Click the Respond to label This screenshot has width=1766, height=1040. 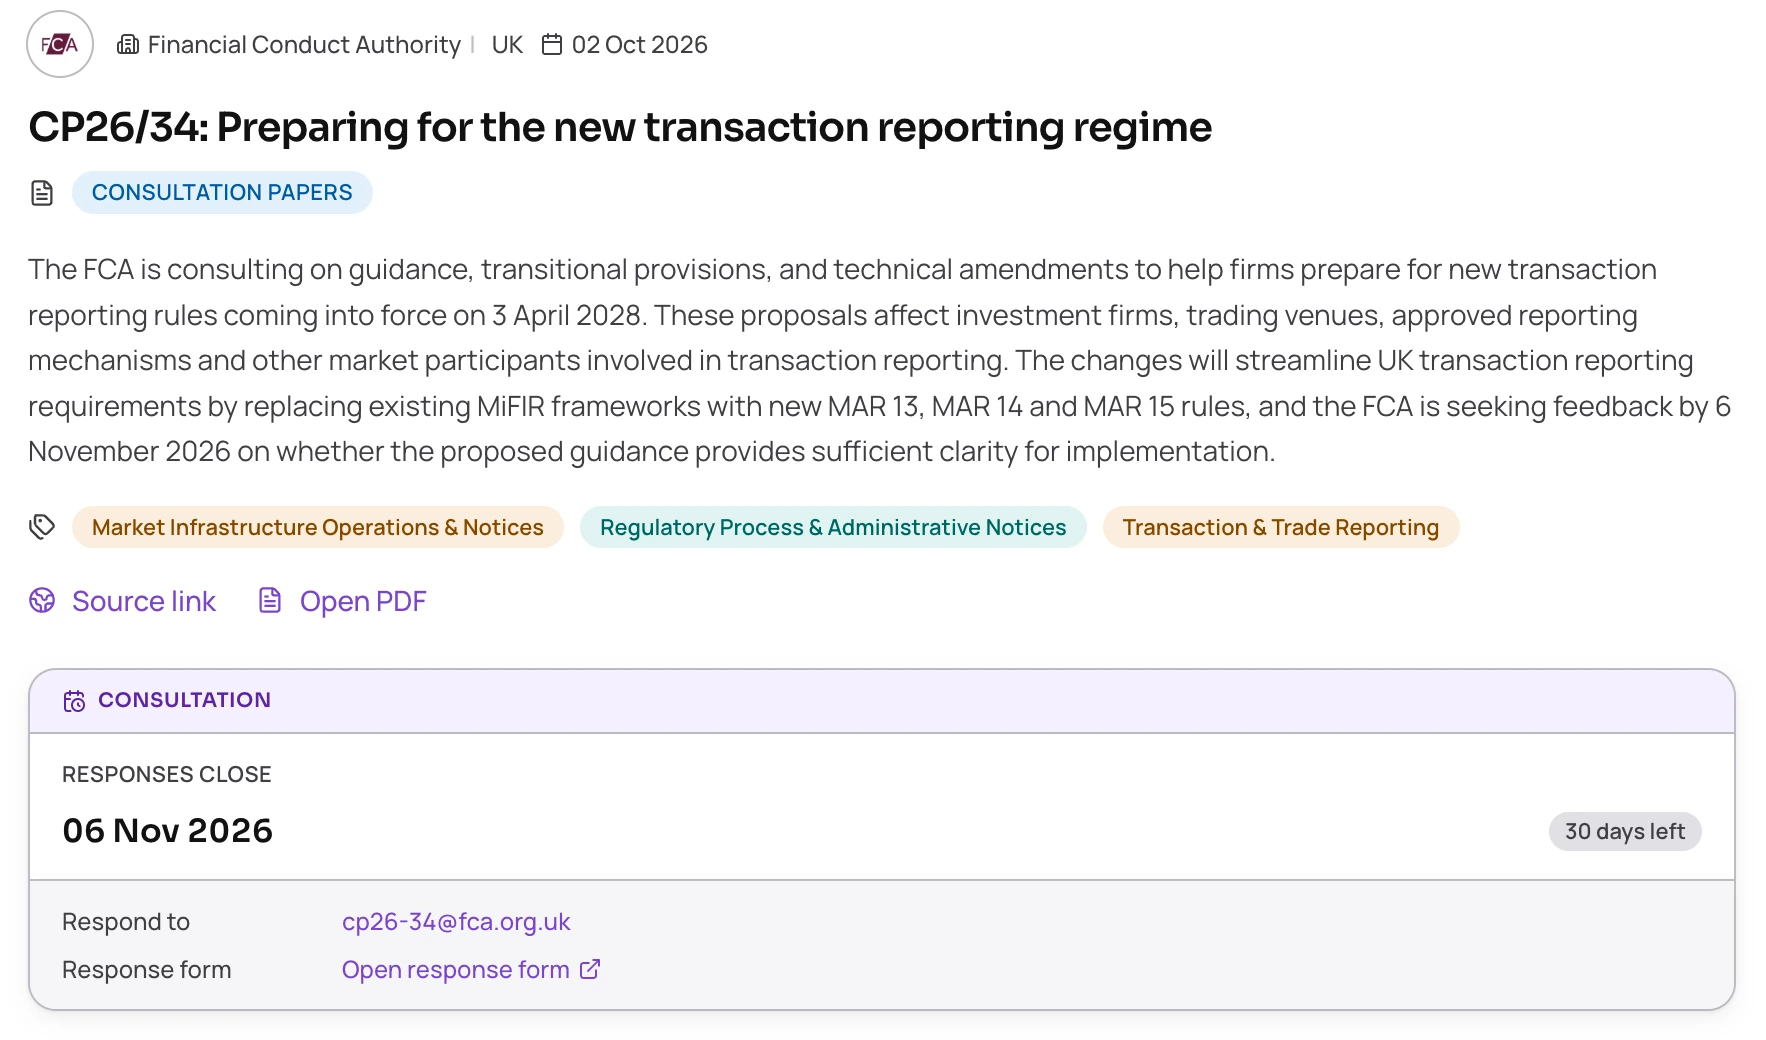(126, 922)
